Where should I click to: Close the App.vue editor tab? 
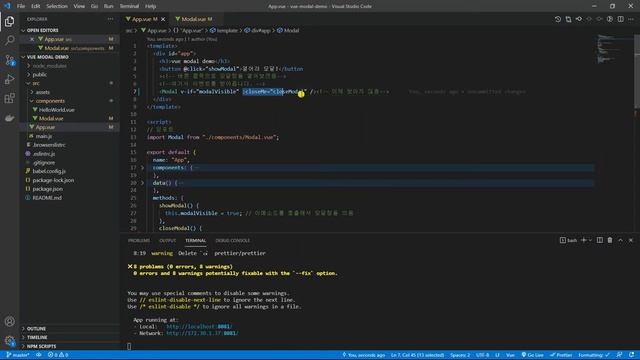point(163,19)
